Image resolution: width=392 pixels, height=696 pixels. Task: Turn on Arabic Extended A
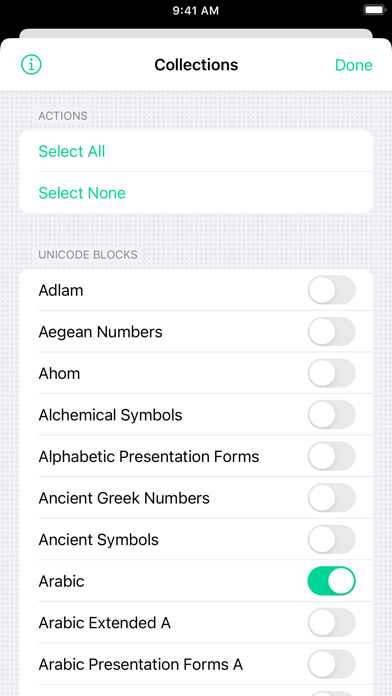[x=332, y=623]
